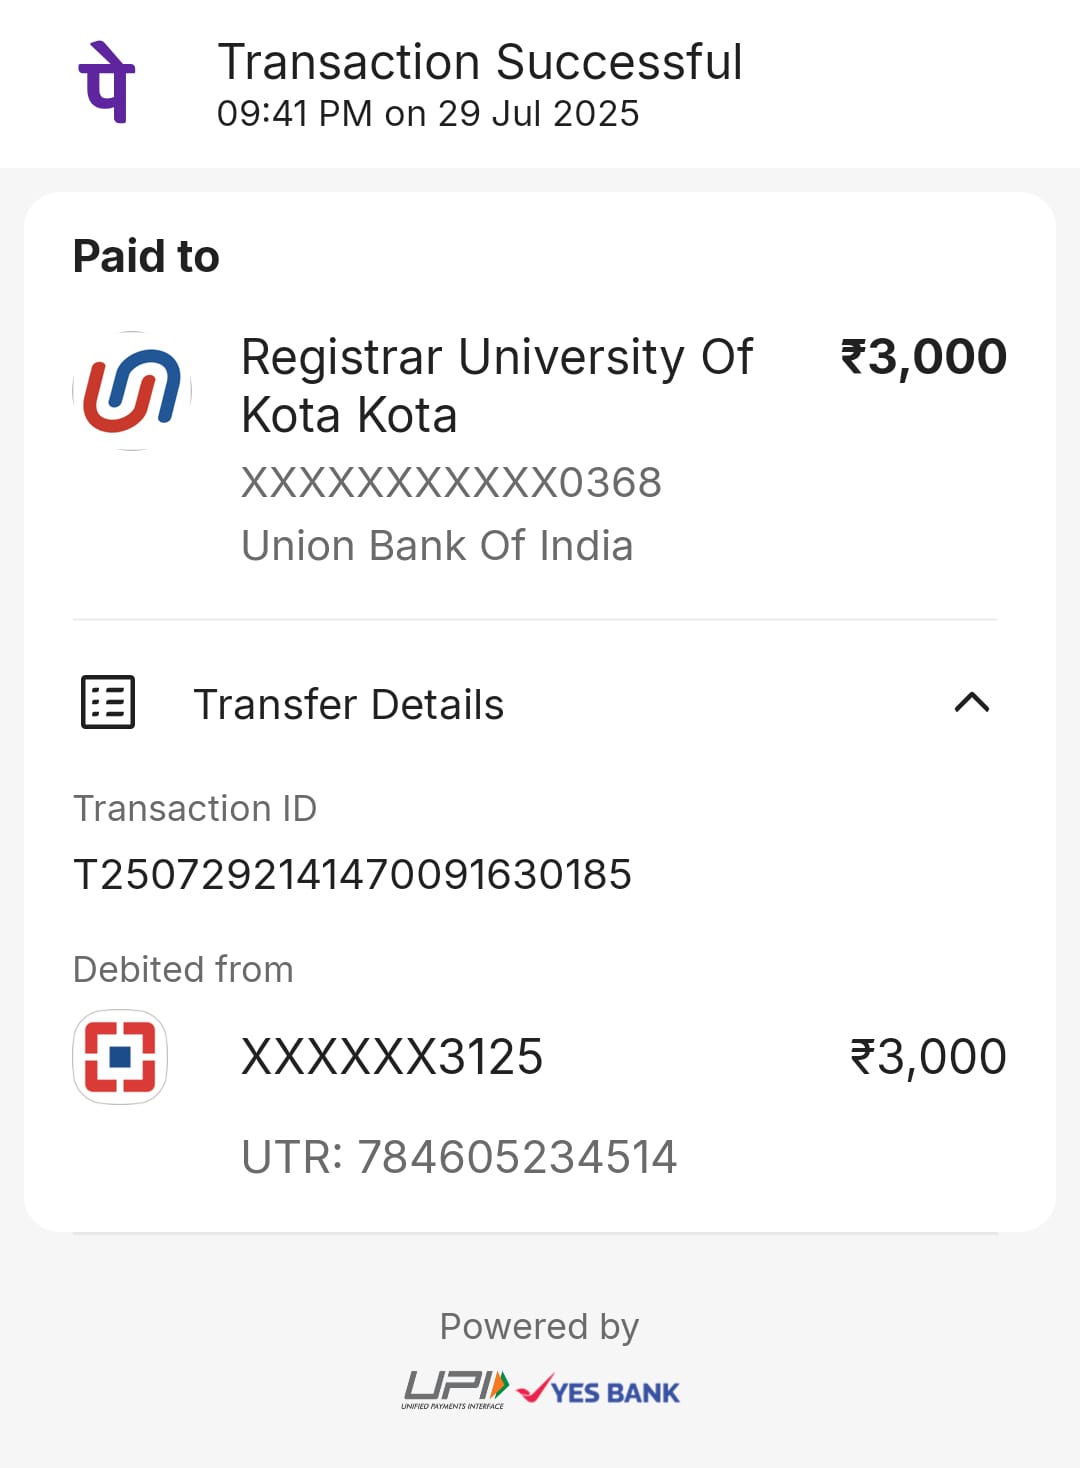Click the UPI logo

point(456,1389)
